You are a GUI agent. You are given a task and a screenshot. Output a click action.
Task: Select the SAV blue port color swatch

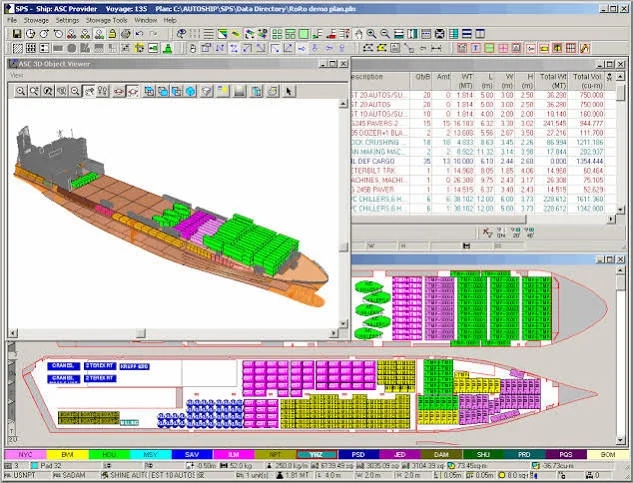point(192,455)
